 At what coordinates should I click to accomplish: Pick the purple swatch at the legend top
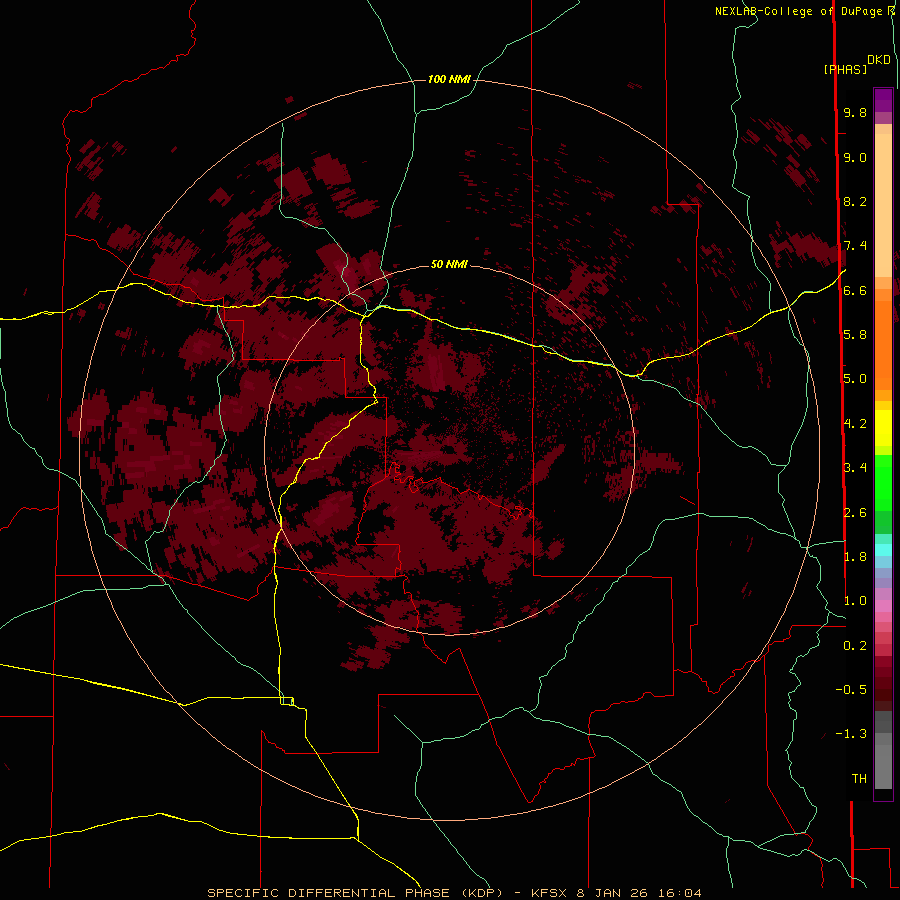[x=883, y=100]
